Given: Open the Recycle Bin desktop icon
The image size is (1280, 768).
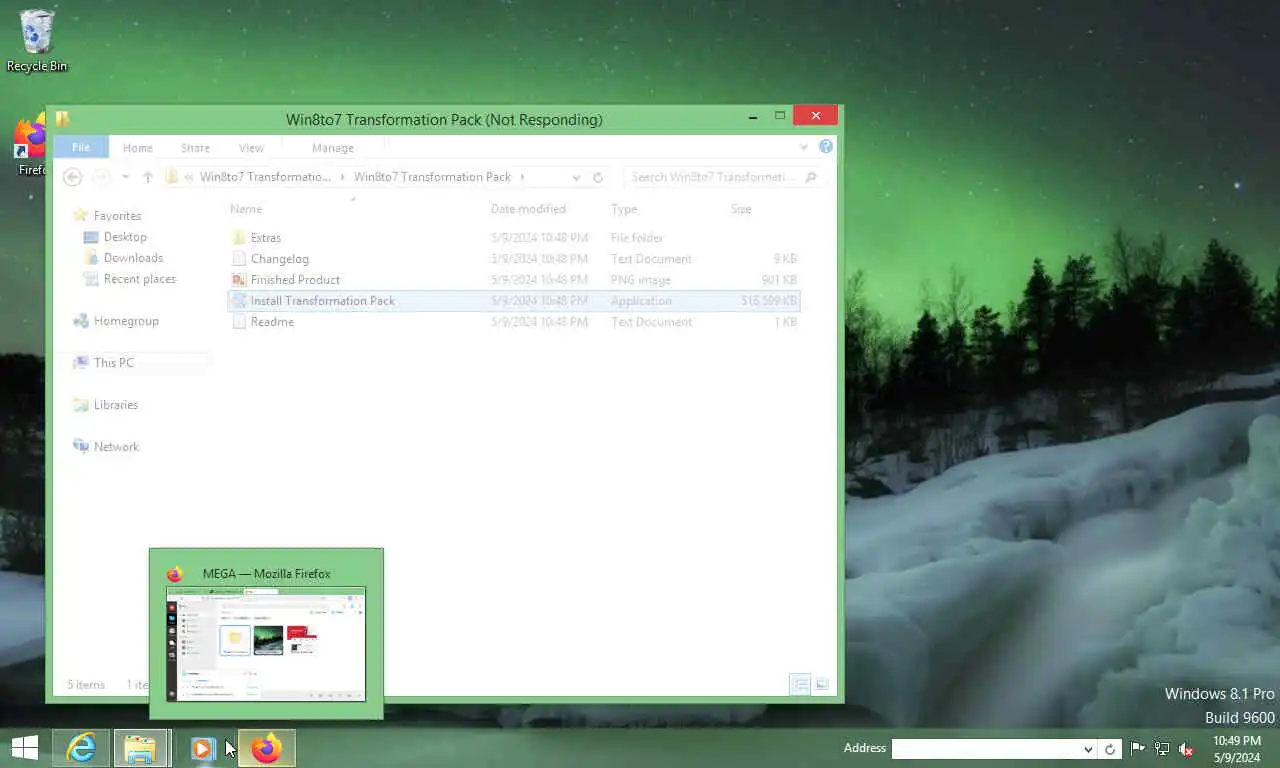Looking at the screenshot, I should point(37,40).
